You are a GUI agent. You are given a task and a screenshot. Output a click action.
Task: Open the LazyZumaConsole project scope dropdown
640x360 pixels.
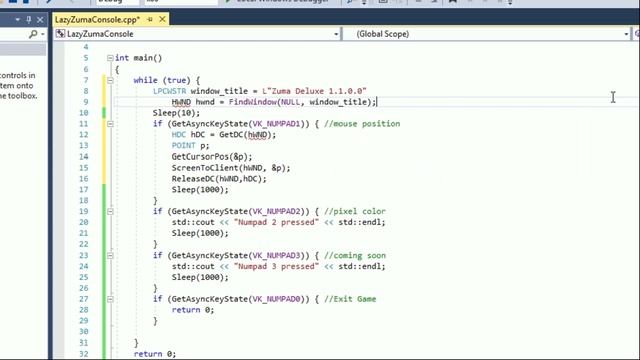pos(336,34)
